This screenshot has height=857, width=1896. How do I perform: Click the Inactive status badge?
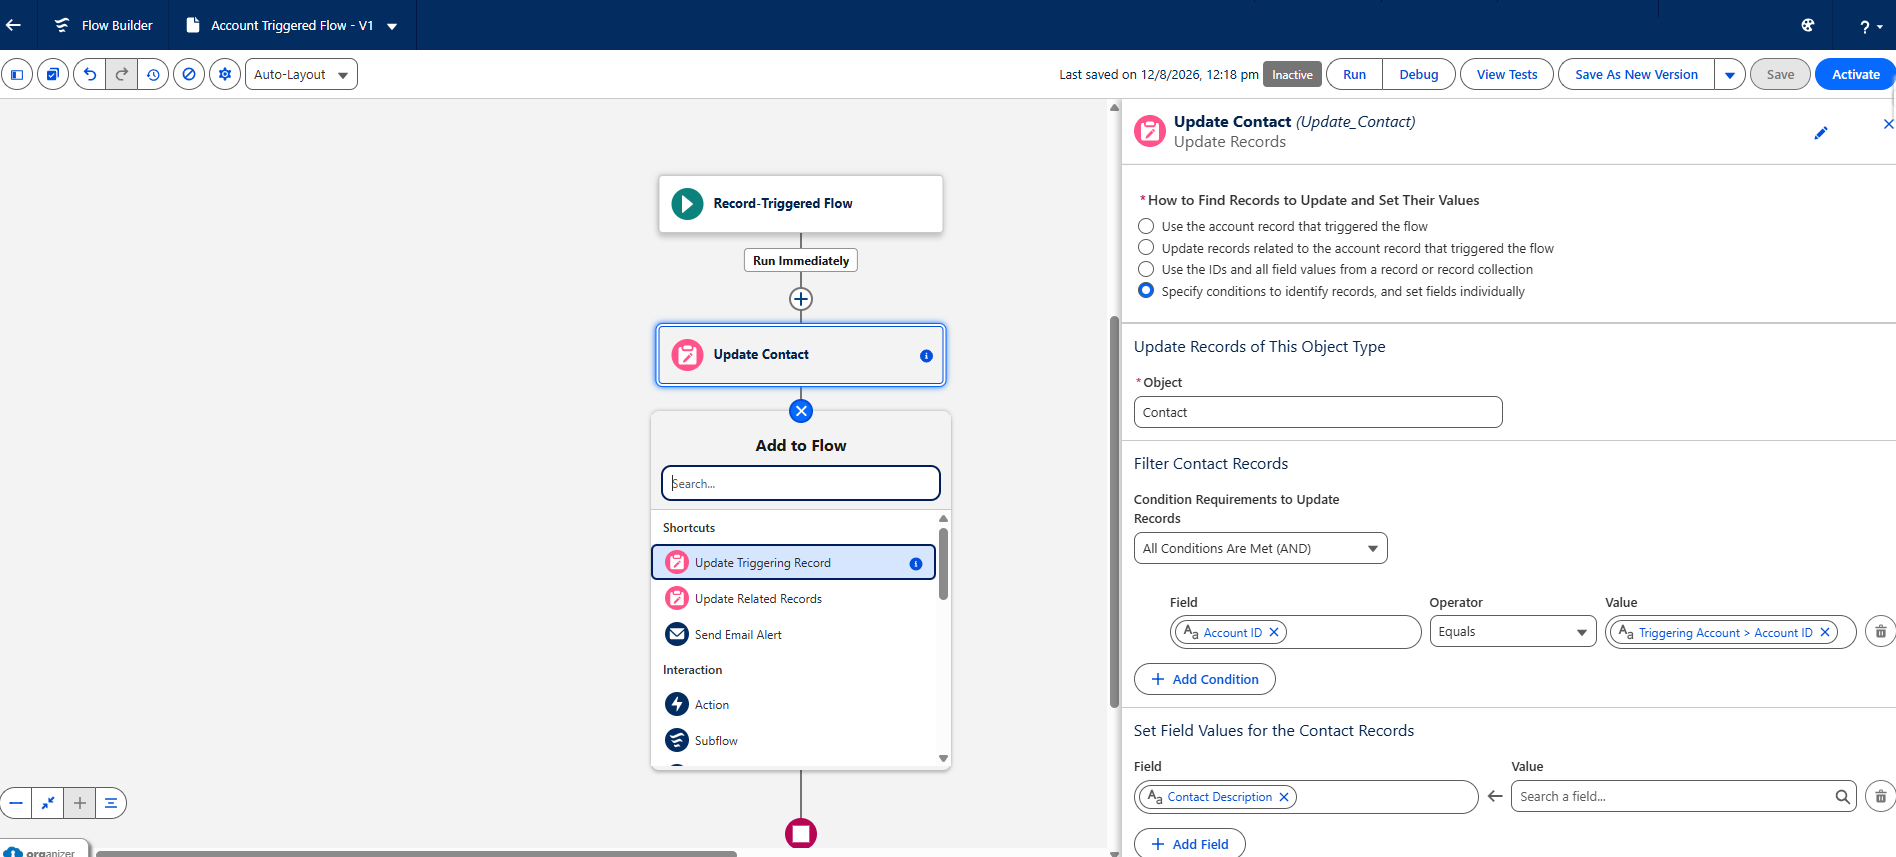click(x=1292, y=75)
